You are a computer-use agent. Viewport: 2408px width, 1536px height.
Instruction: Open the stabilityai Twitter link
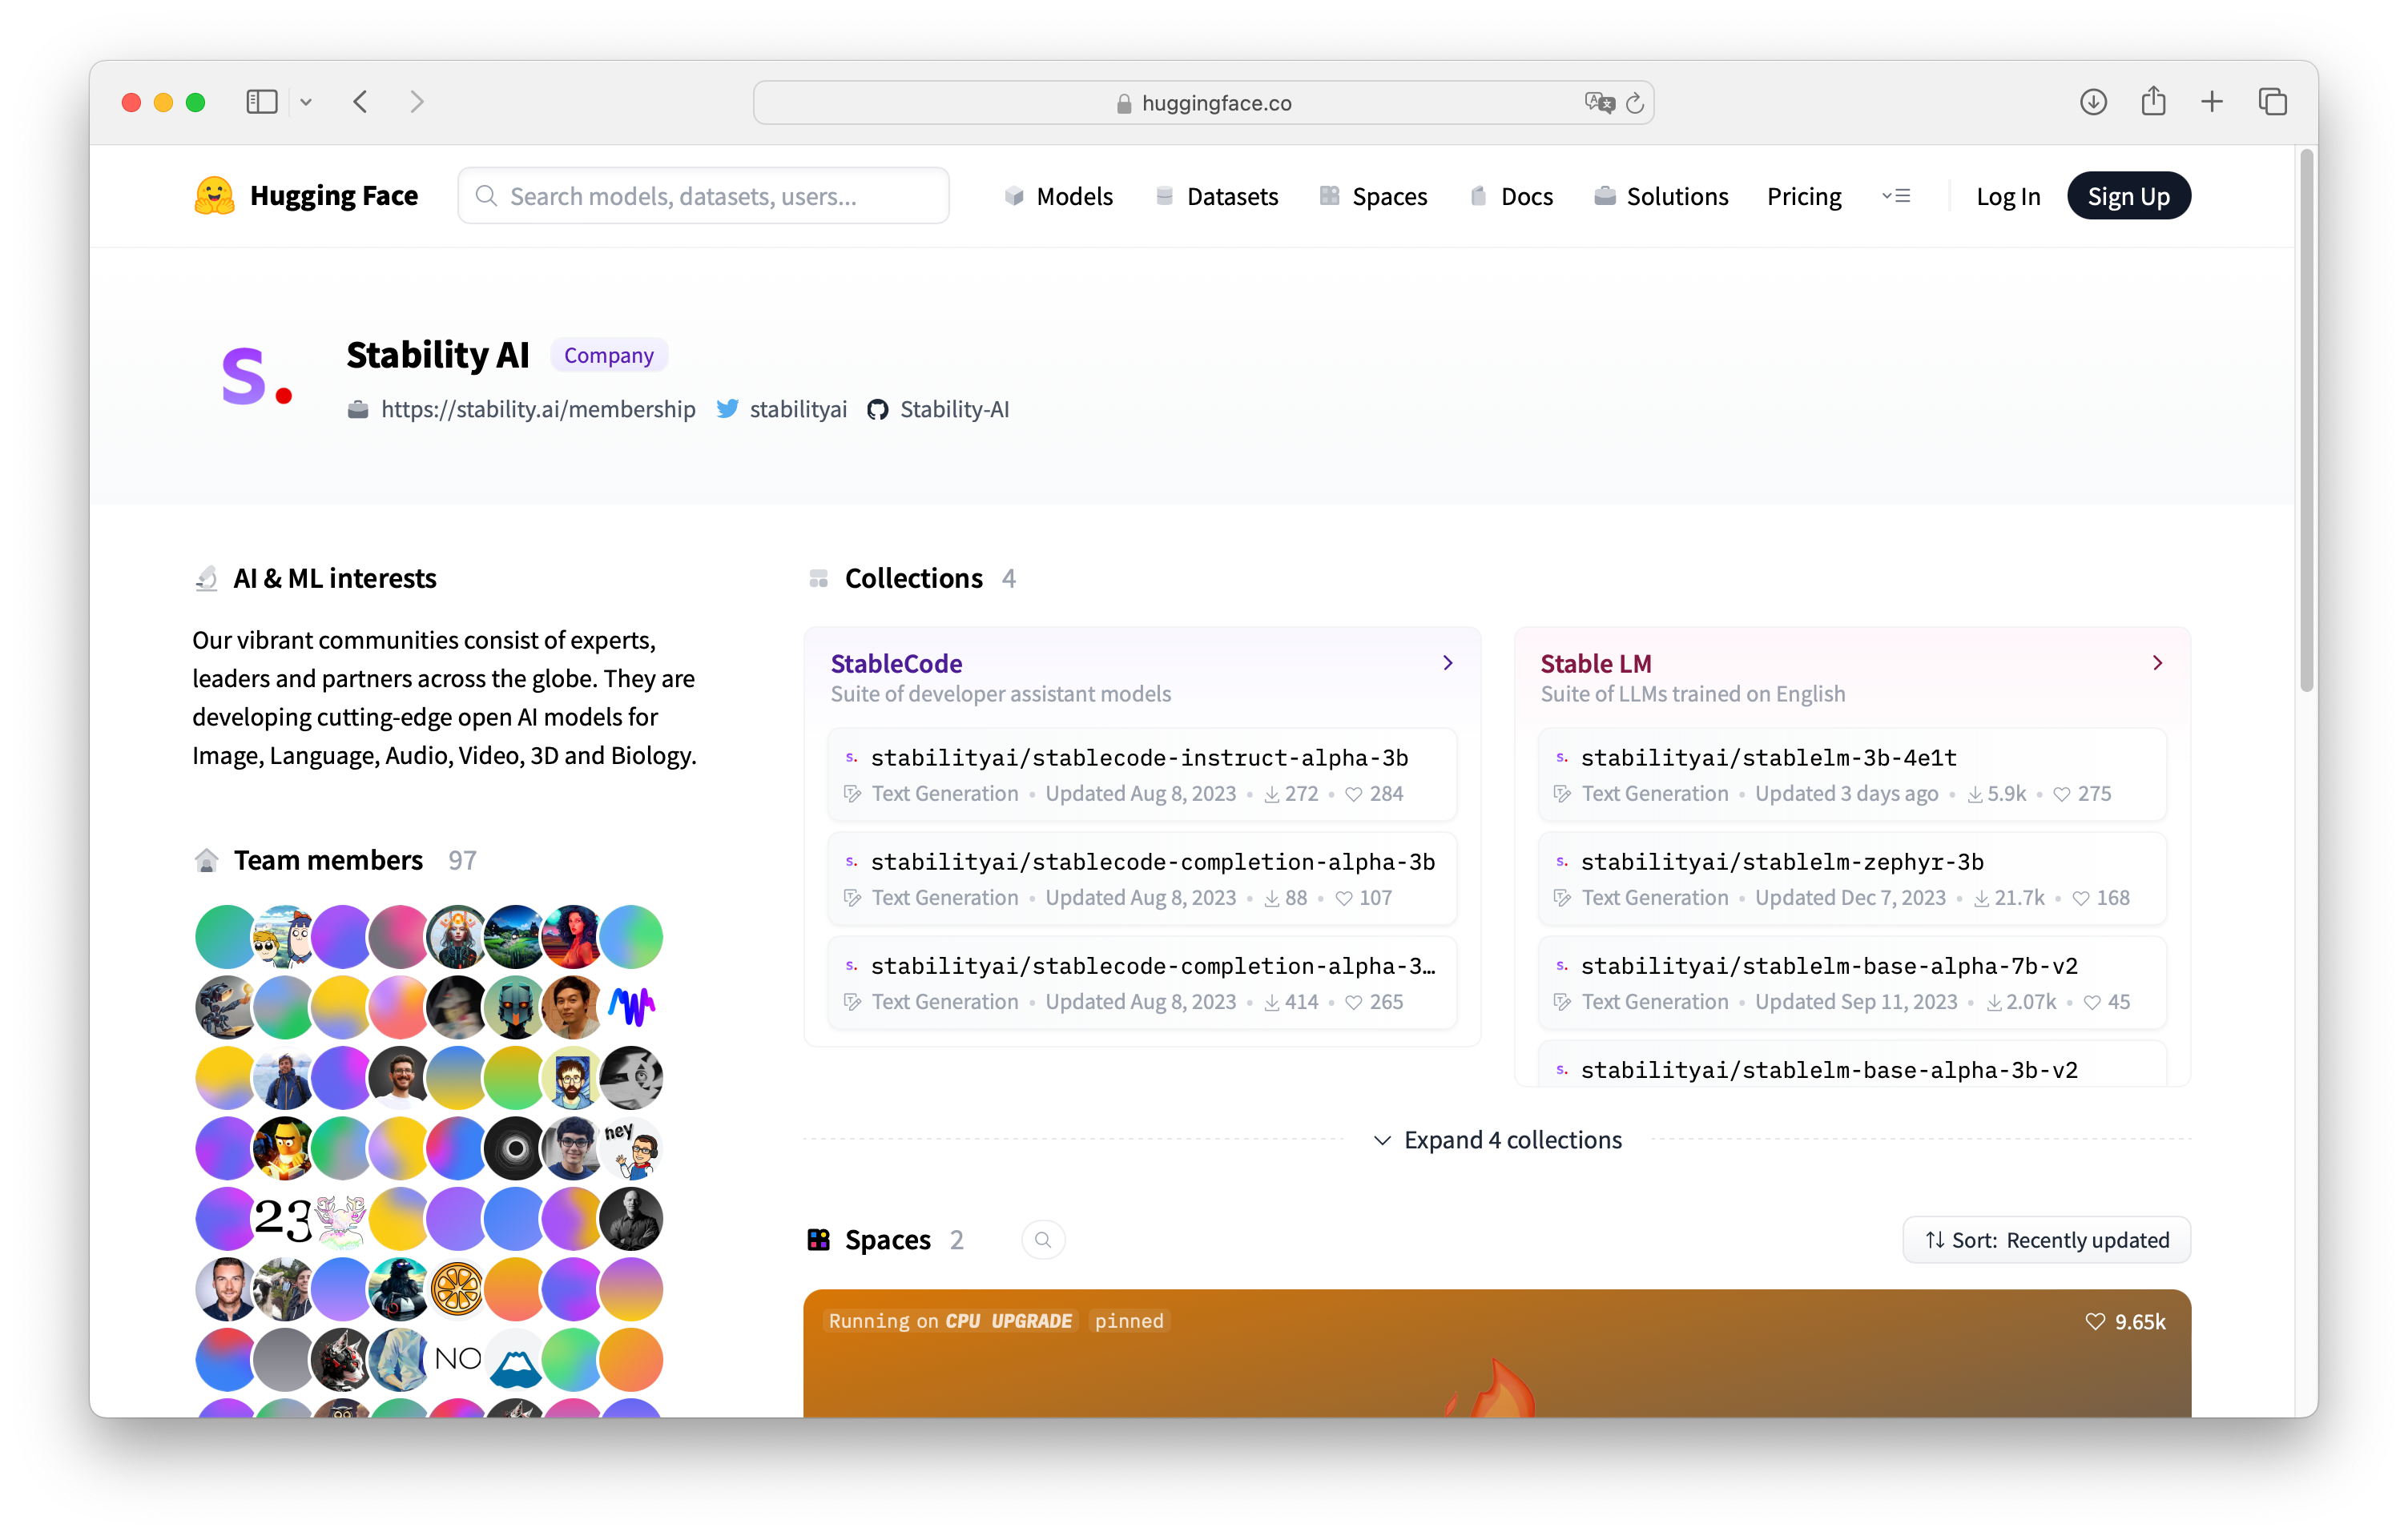tap(798, 409)
